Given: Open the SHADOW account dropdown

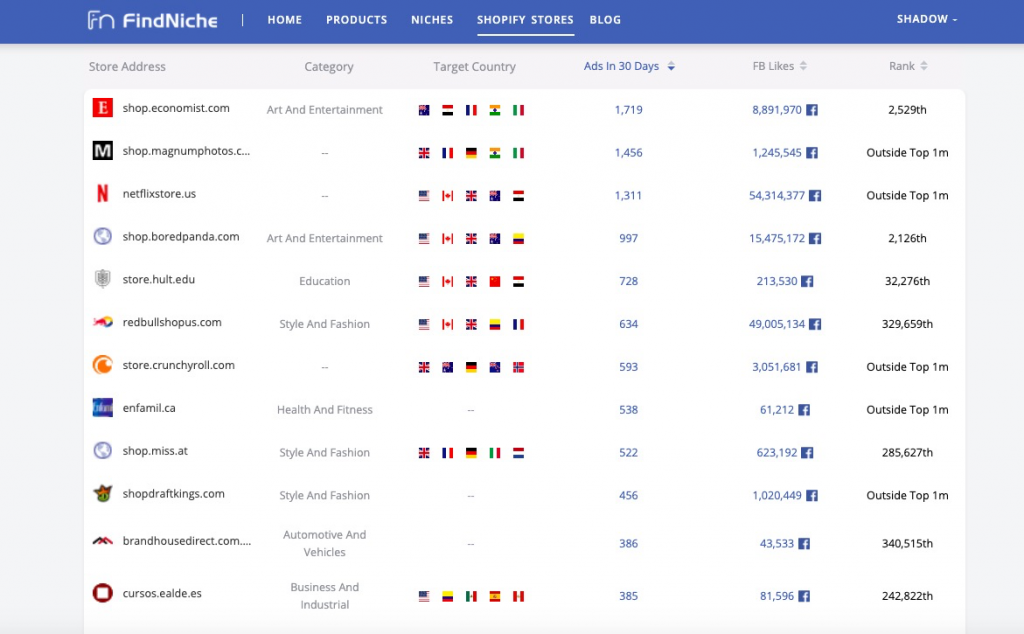Looking at the screenshot, I should [x=927, y=19].
